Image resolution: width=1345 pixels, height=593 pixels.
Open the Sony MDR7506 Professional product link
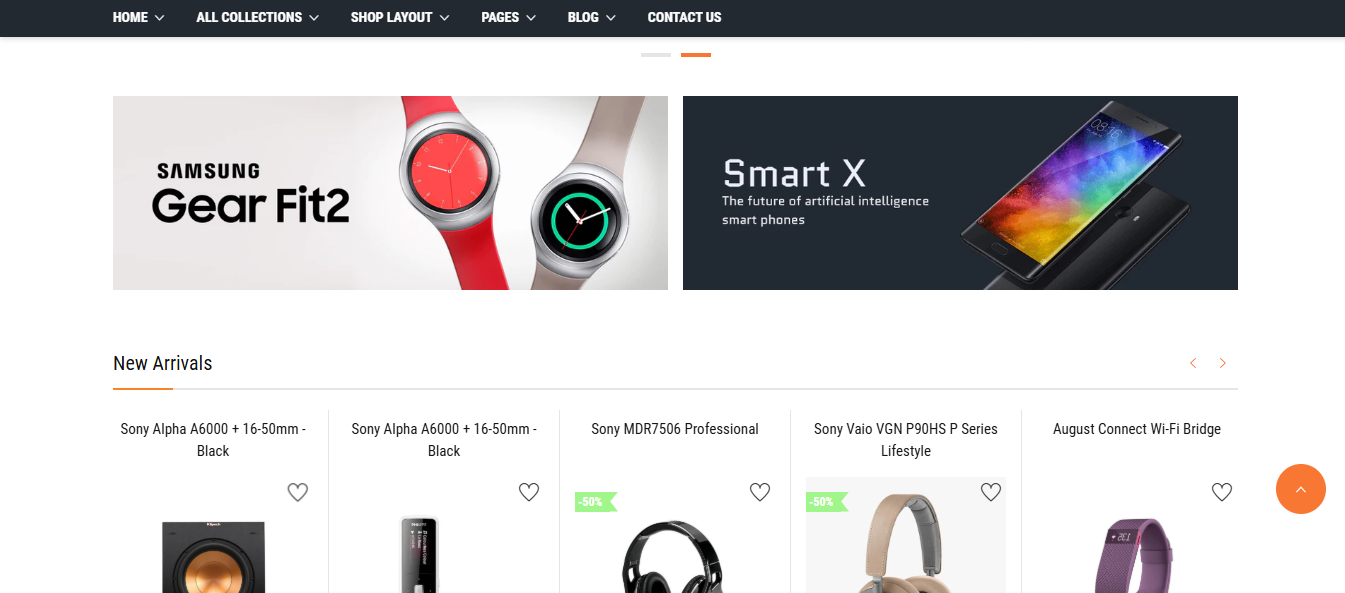tap(675, 429)
